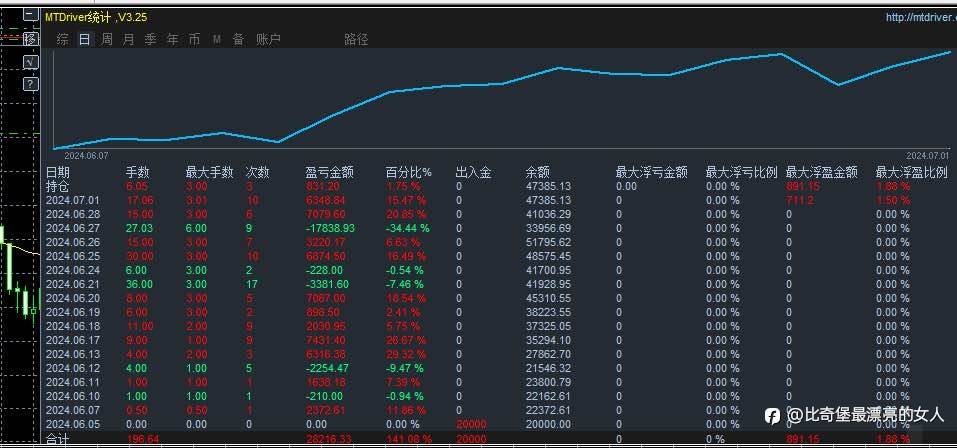Viewport: 957px width, 448px height.
Task: Collapse the MTDriver panel with minus button
Action: click(x=31, y=15)
